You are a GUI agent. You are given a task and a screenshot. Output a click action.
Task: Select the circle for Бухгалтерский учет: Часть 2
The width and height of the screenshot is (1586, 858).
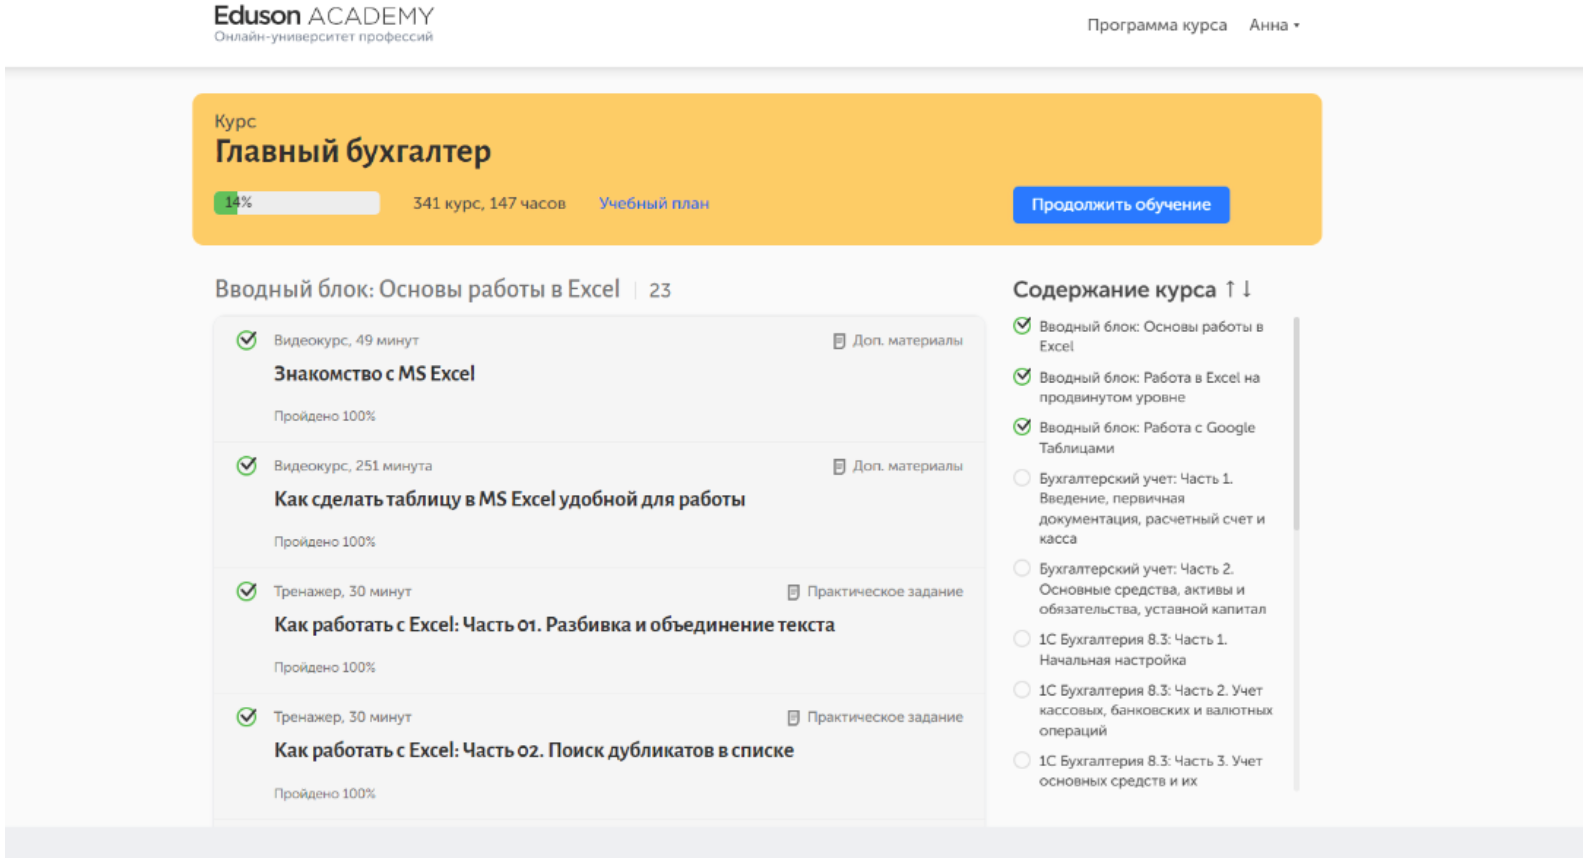coord(1022,568)
